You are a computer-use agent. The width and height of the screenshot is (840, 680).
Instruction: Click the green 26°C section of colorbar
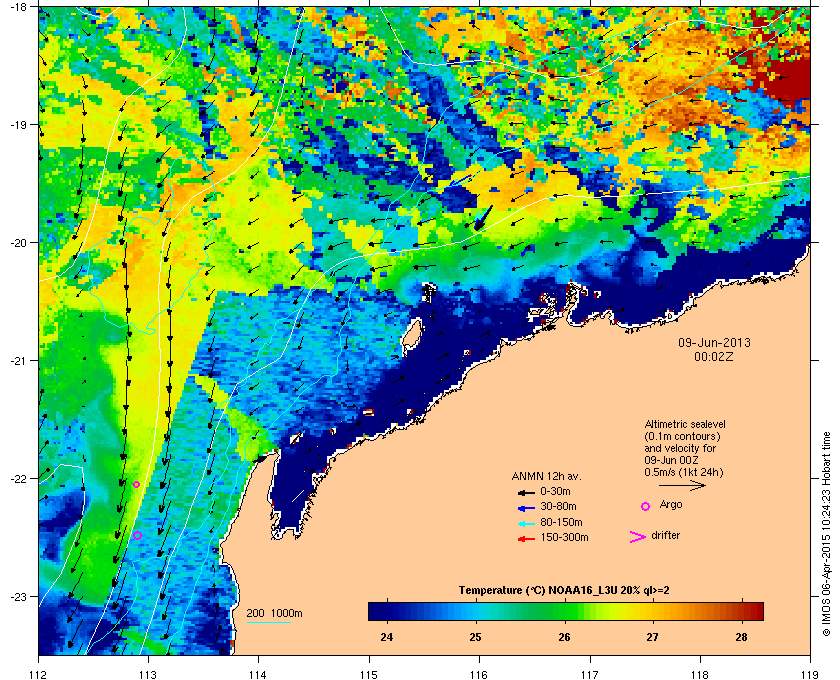[x=564, y=611]
